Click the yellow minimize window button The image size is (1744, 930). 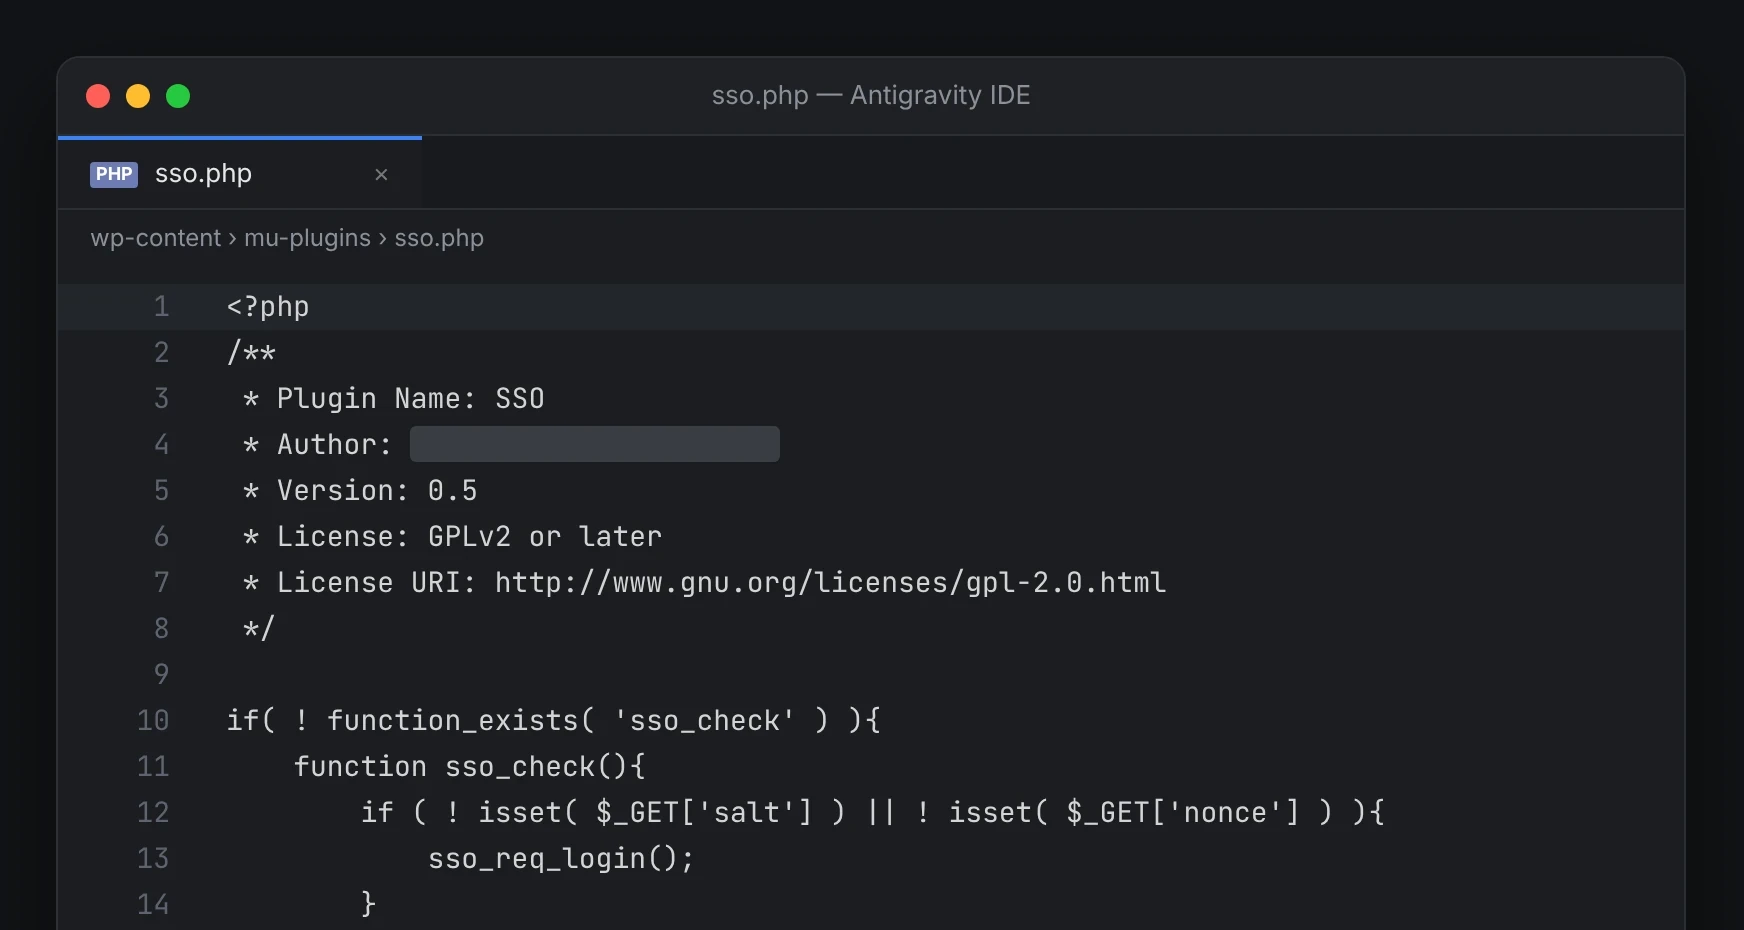pyautogui.click(x=138, y=96)
